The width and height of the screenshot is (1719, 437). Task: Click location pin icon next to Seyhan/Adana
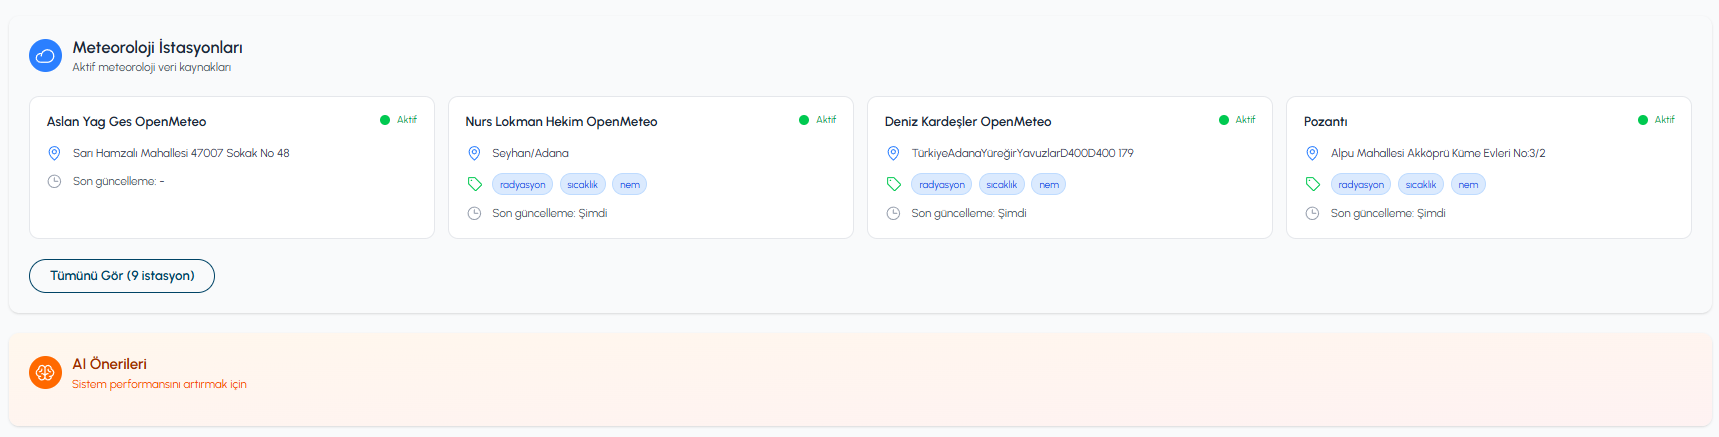(x=474, y=153)
